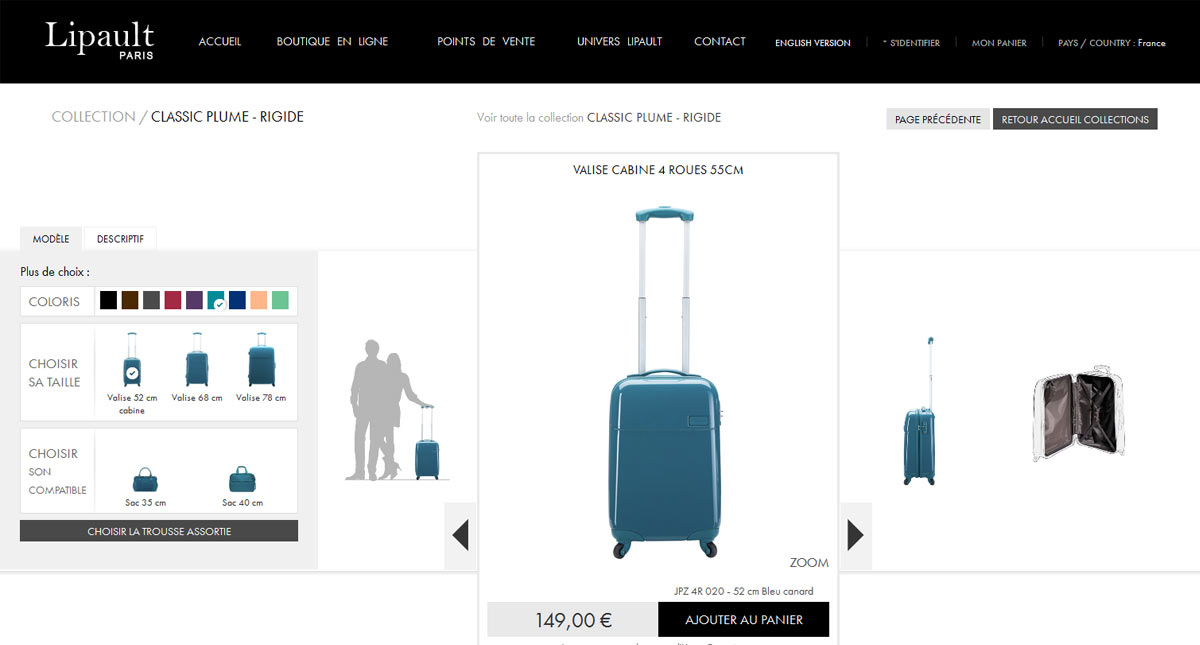Image resolution: width=1200 pixels, height=645 pixels.
Task: Open the side-view suitcase thumbnail
Action: pos(920,411)
